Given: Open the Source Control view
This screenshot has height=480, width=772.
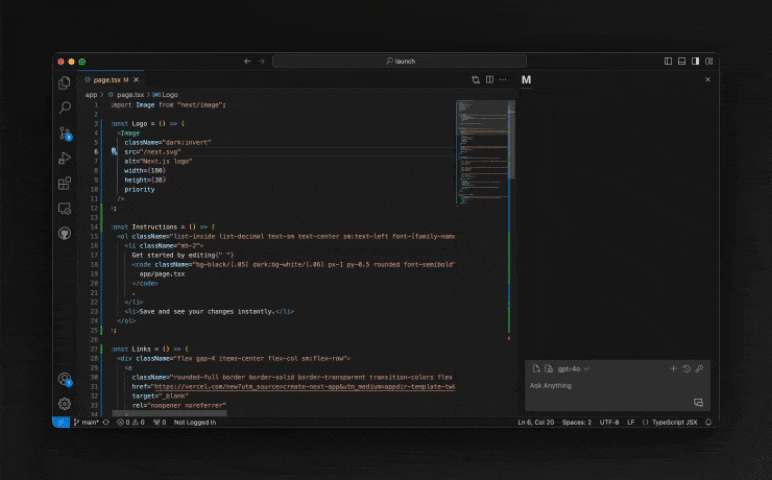Looking at the screenshot, I should click(x=65, y=133).
